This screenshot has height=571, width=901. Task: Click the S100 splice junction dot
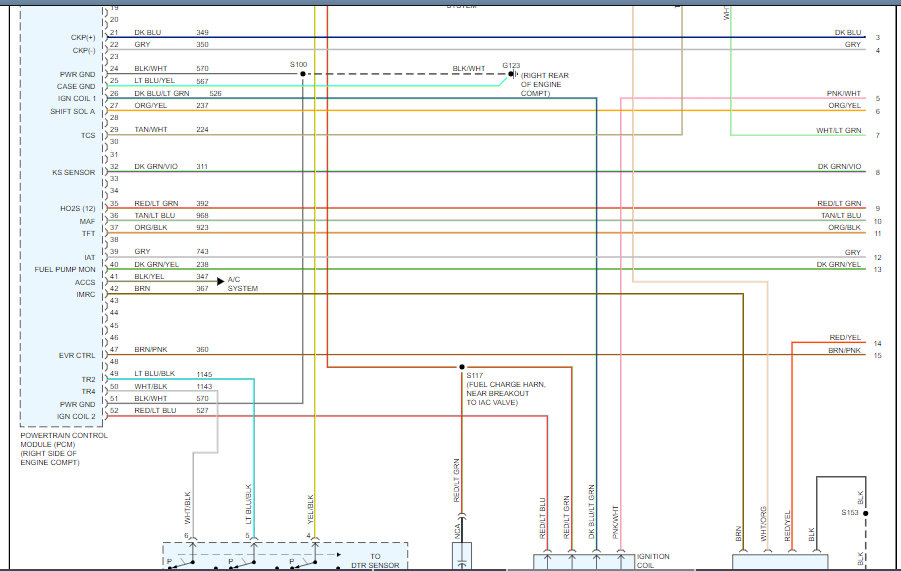pyautogui.click(x=301, y=74)
